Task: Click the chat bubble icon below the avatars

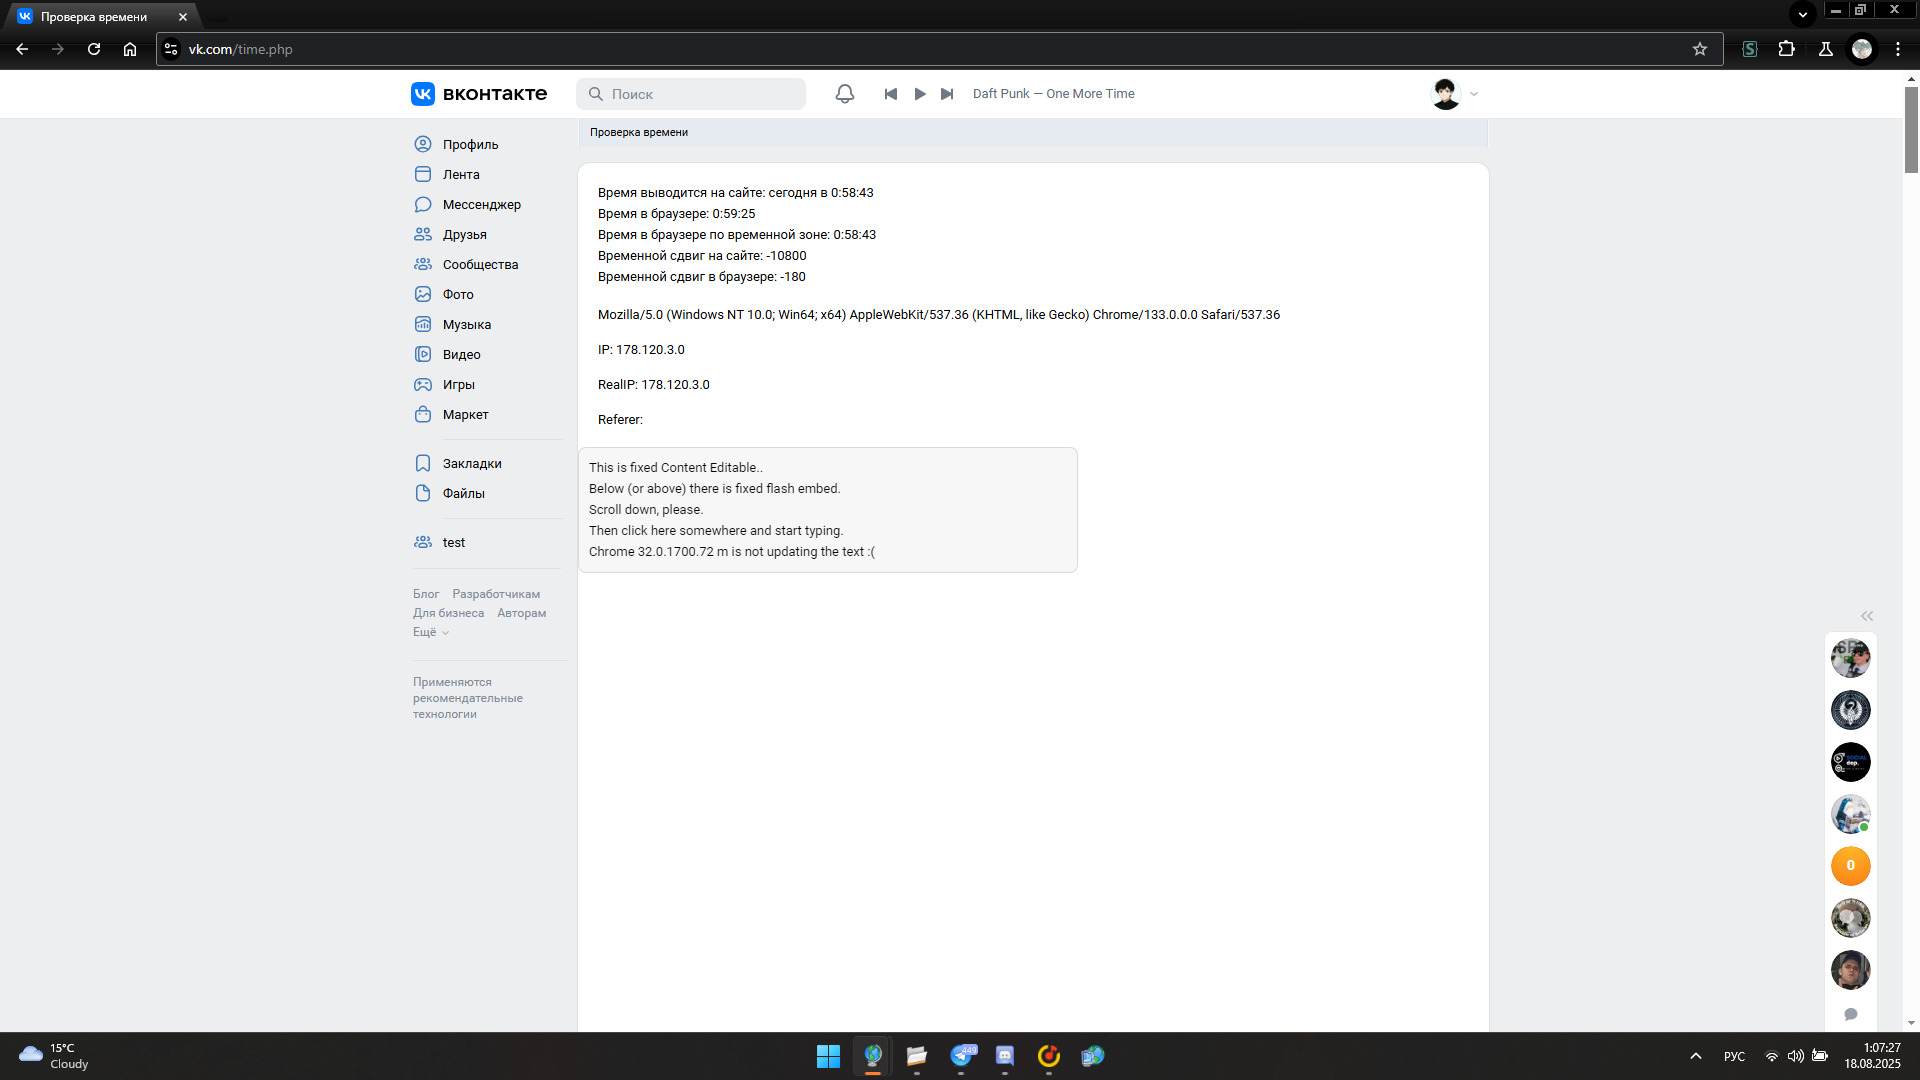Action: click(1851, 1014)
